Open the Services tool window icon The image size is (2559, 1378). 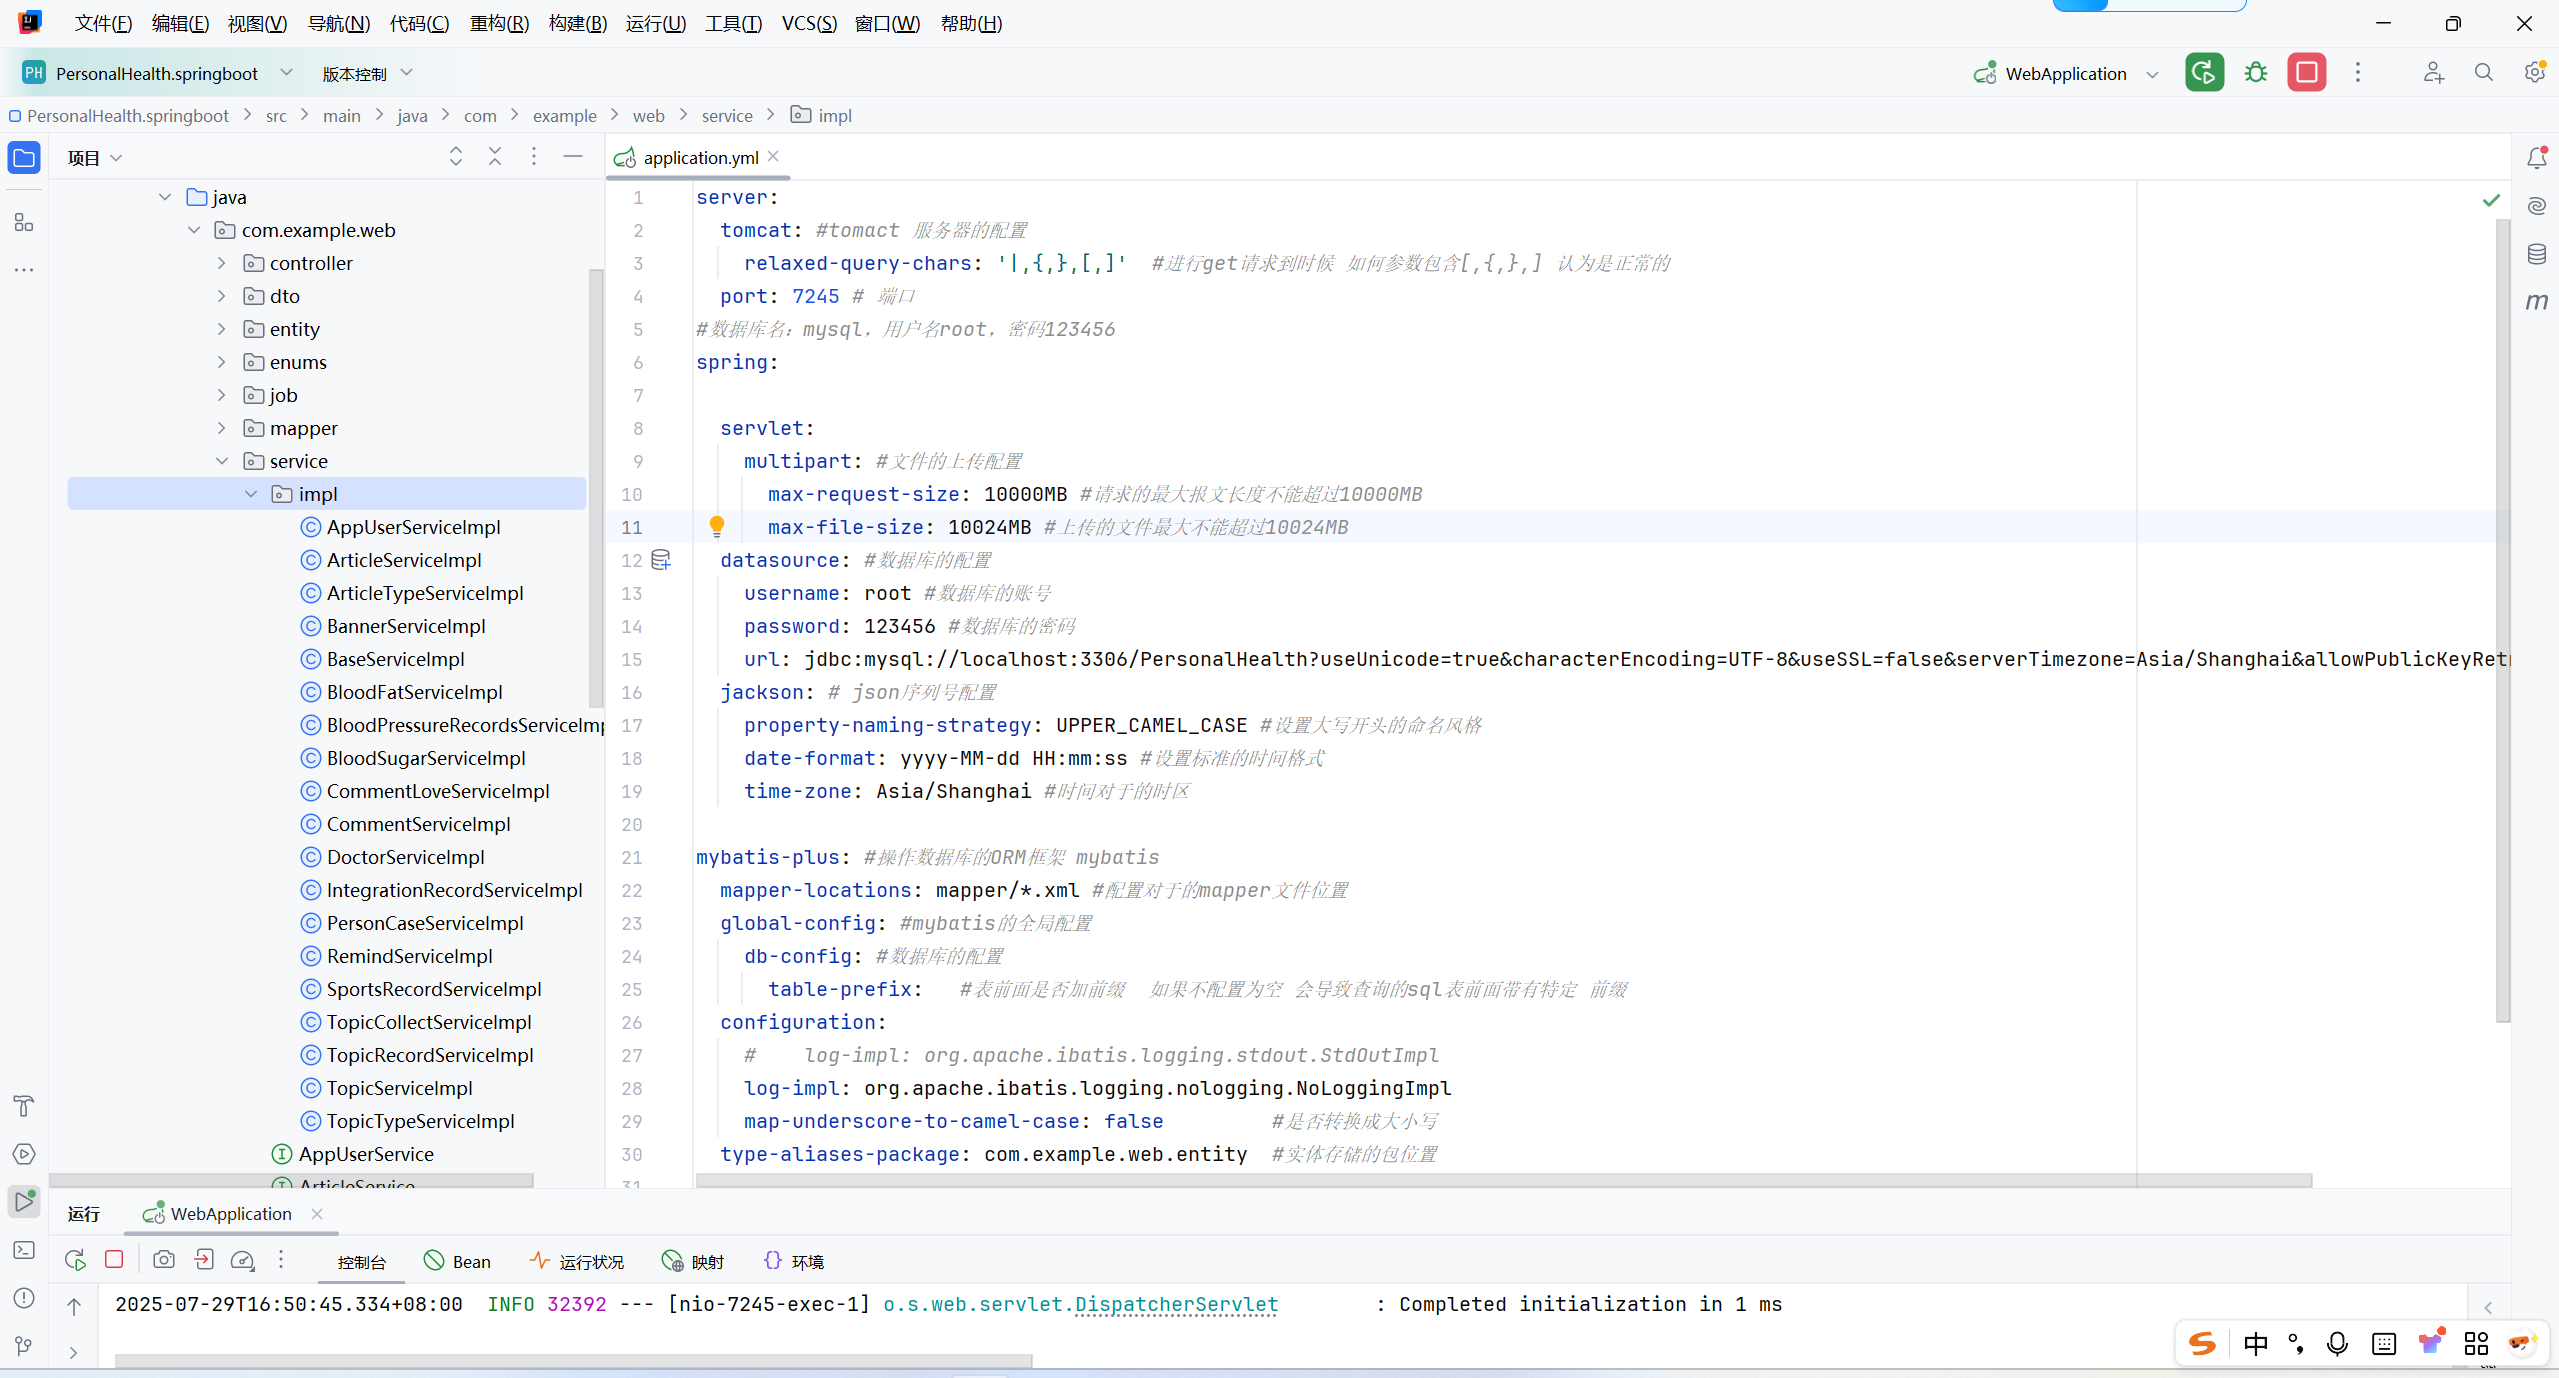(24, 1154)
